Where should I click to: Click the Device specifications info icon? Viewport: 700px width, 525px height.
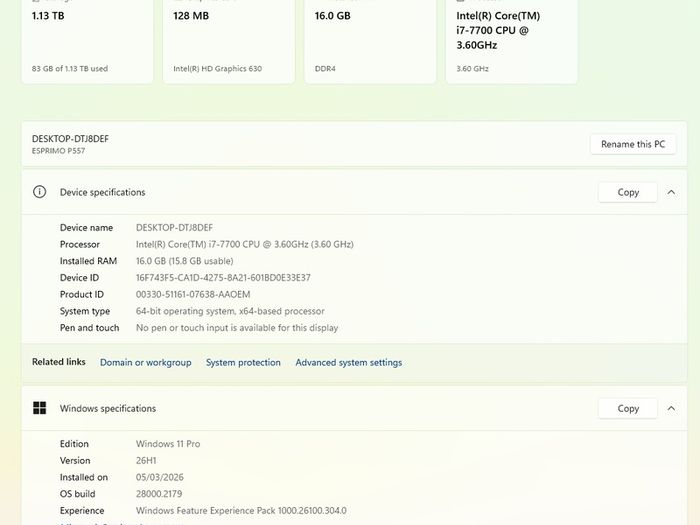[39, 192]
